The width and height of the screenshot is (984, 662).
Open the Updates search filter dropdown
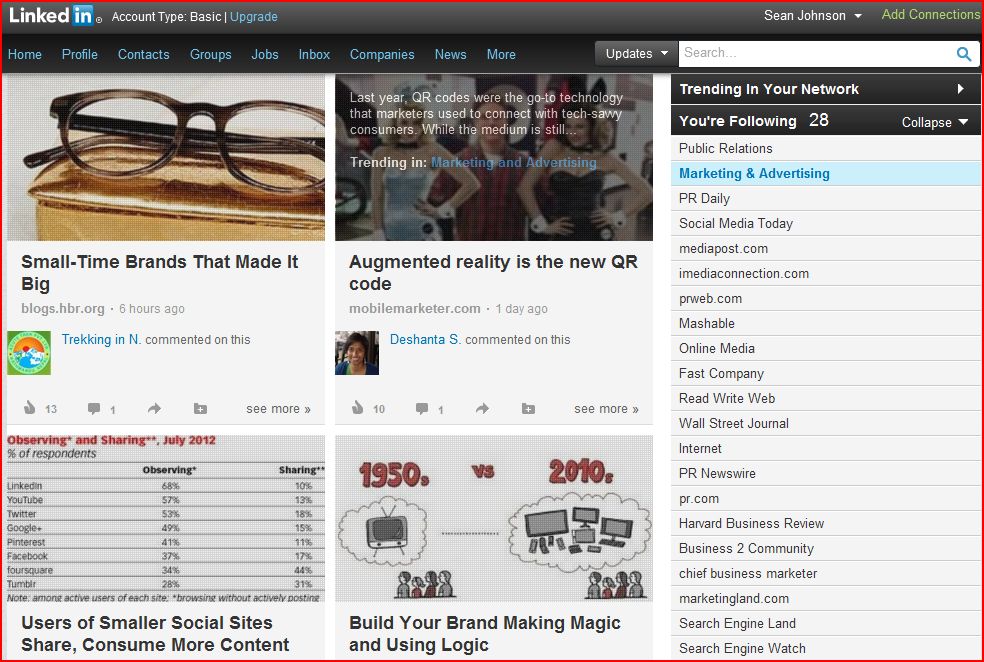[x=636, y=54]
